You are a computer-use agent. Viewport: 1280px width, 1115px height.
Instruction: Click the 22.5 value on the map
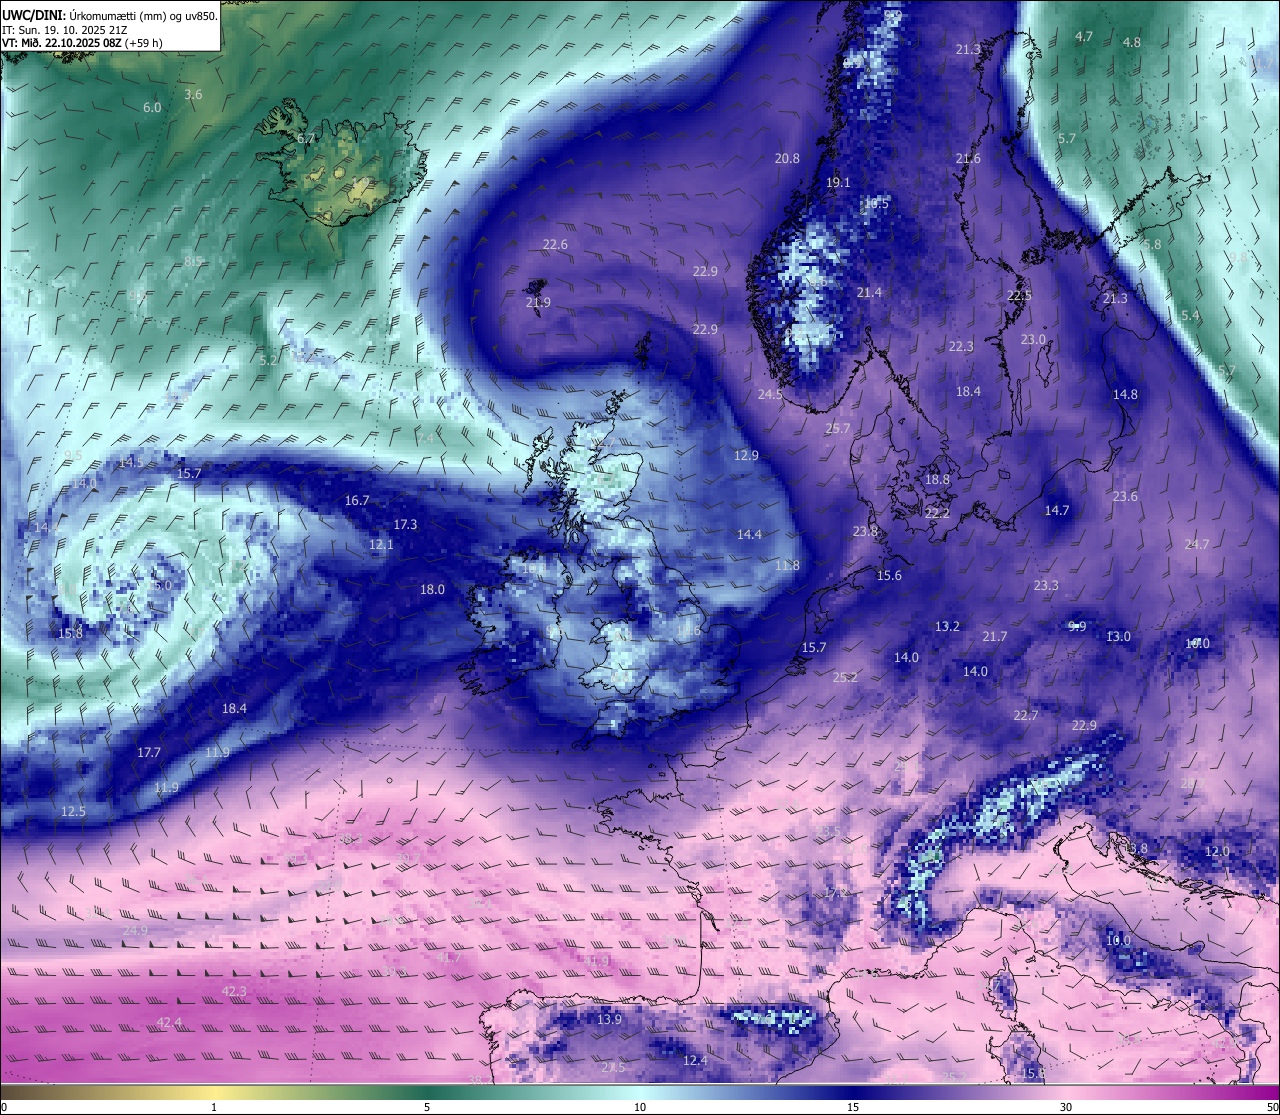click(1019, 296)
